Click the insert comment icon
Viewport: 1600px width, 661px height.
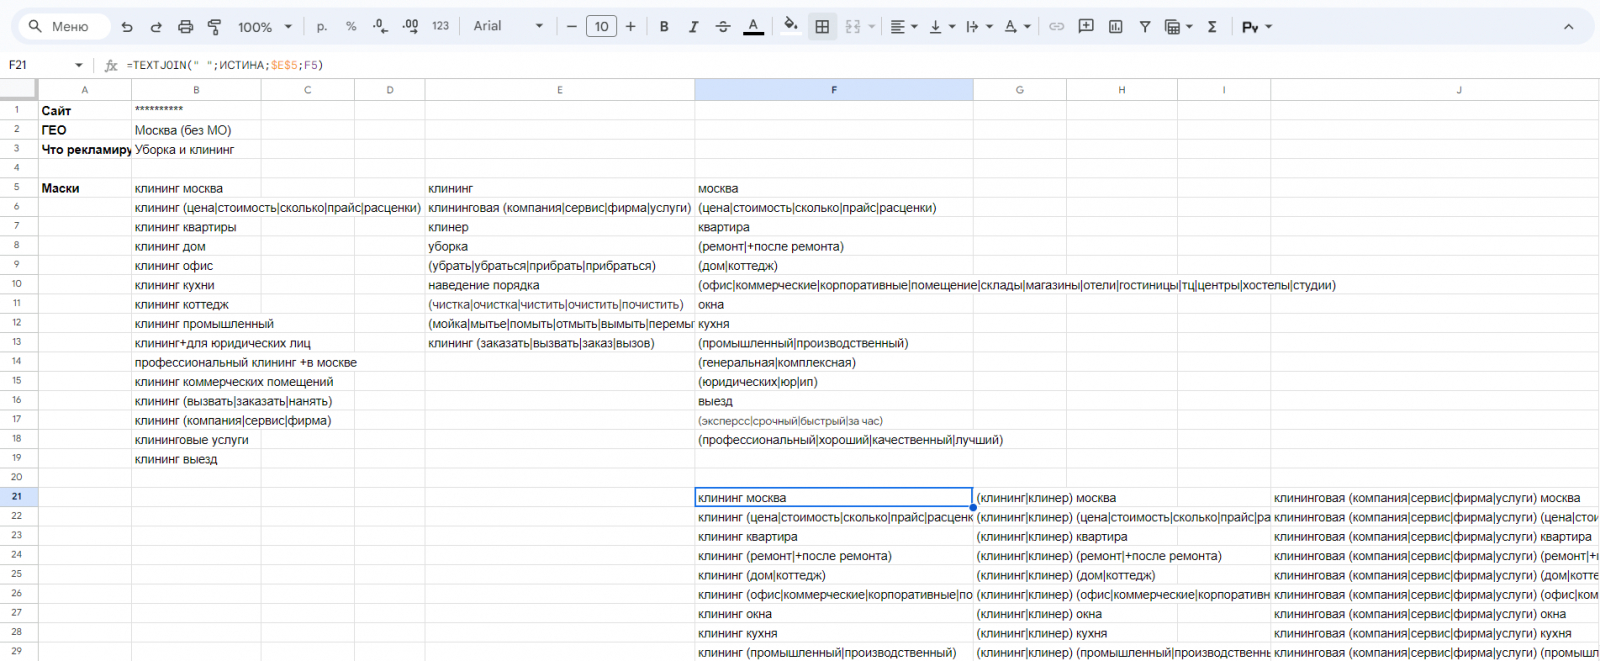pos(1086,27)
